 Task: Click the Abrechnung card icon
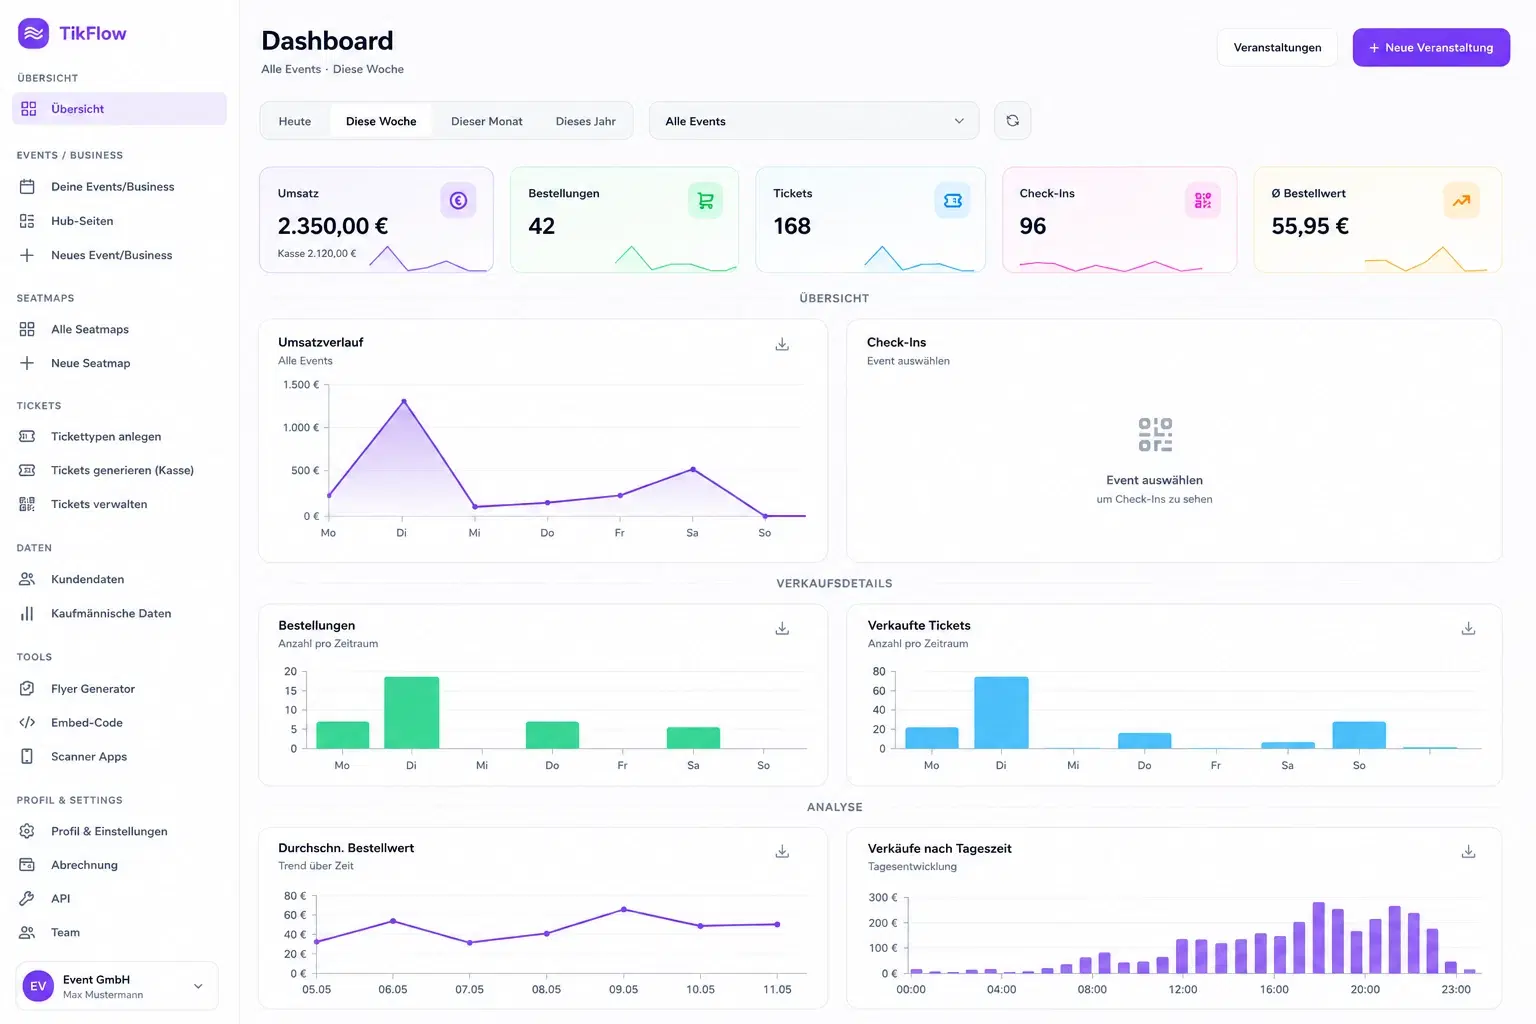click(27, 865)
